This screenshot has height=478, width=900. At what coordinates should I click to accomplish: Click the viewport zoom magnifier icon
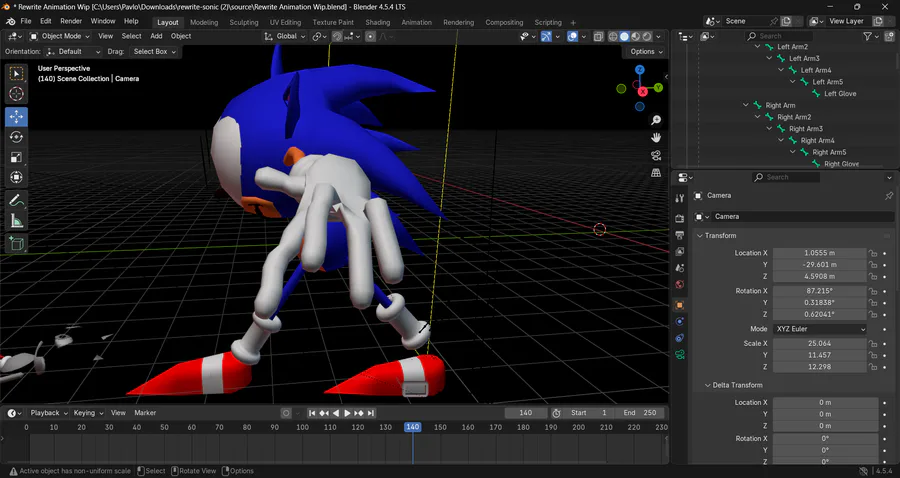(656, 120)
